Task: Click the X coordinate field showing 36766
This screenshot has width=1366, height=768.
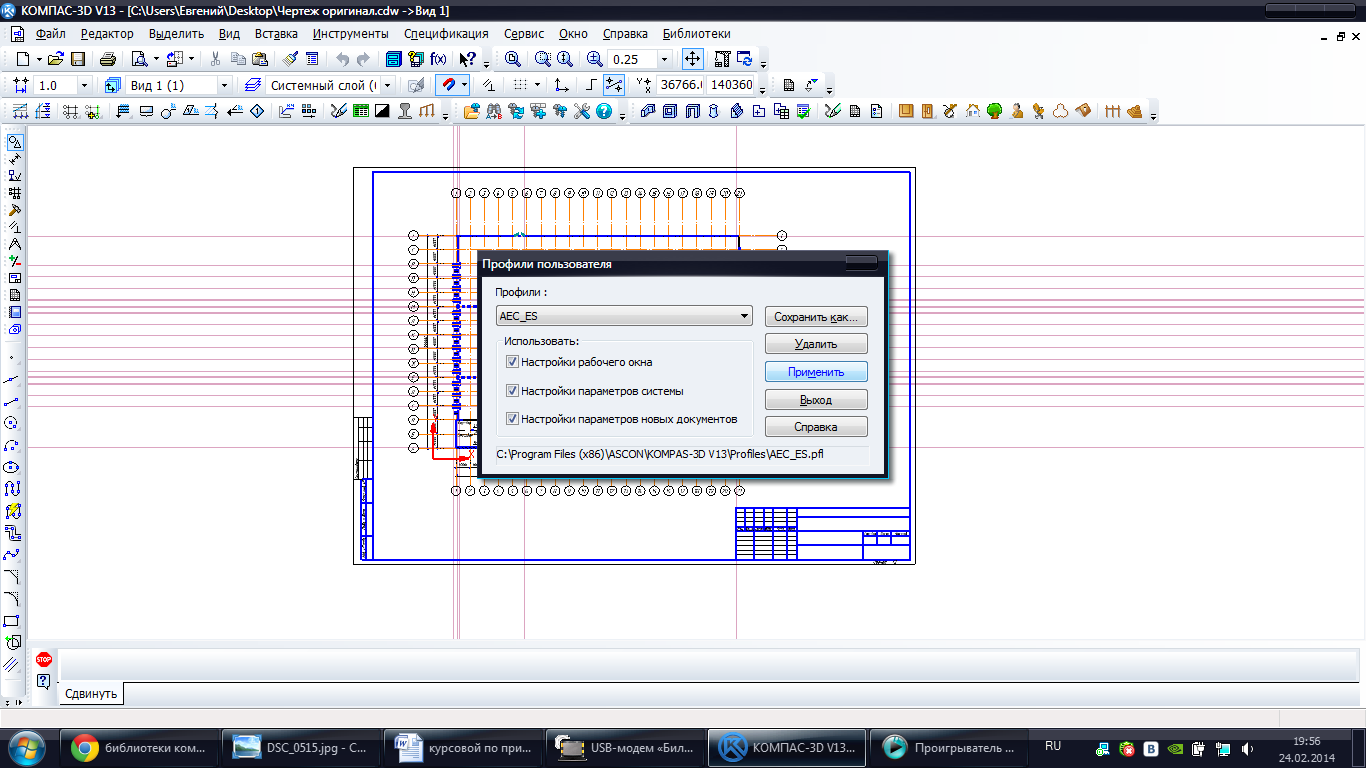Action: click(680, 85)
